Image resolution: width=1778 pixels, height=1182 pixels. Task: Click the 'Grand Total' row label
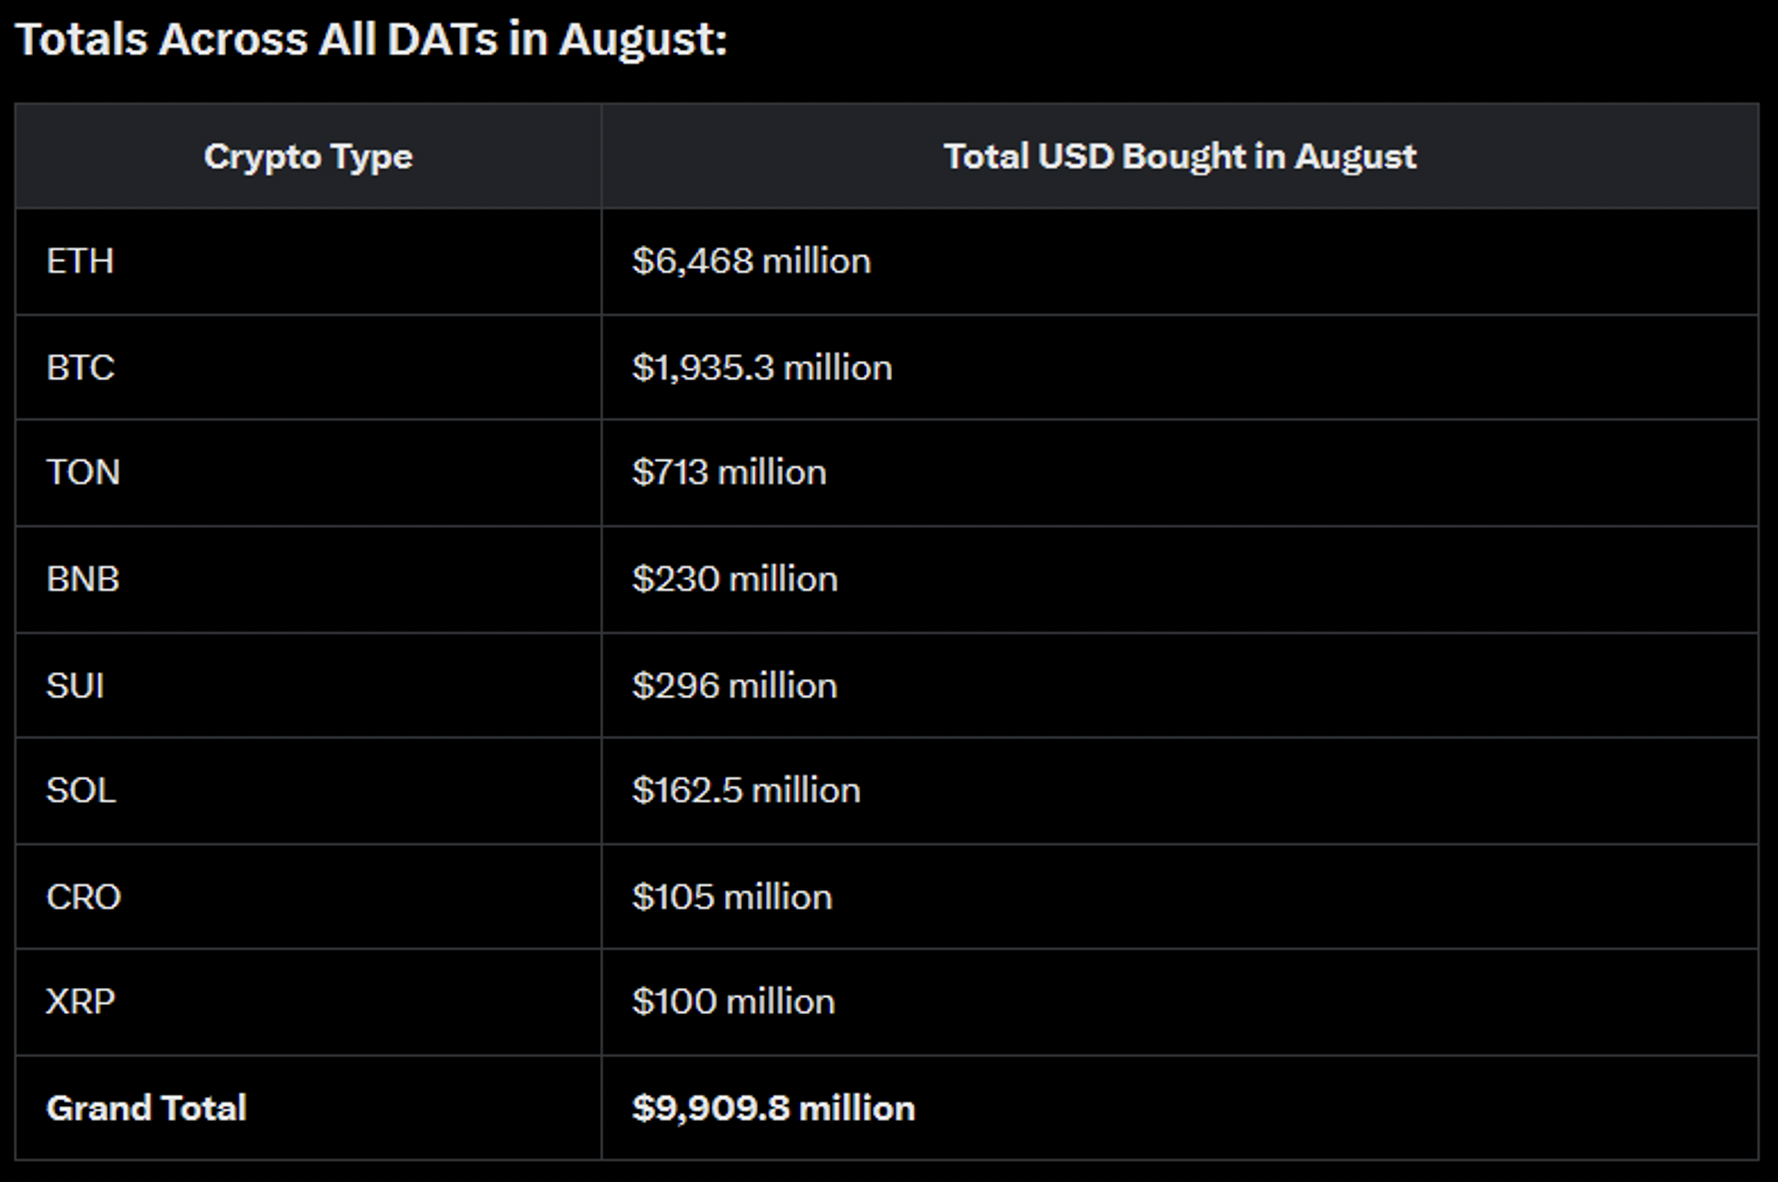pos(146,1108)
